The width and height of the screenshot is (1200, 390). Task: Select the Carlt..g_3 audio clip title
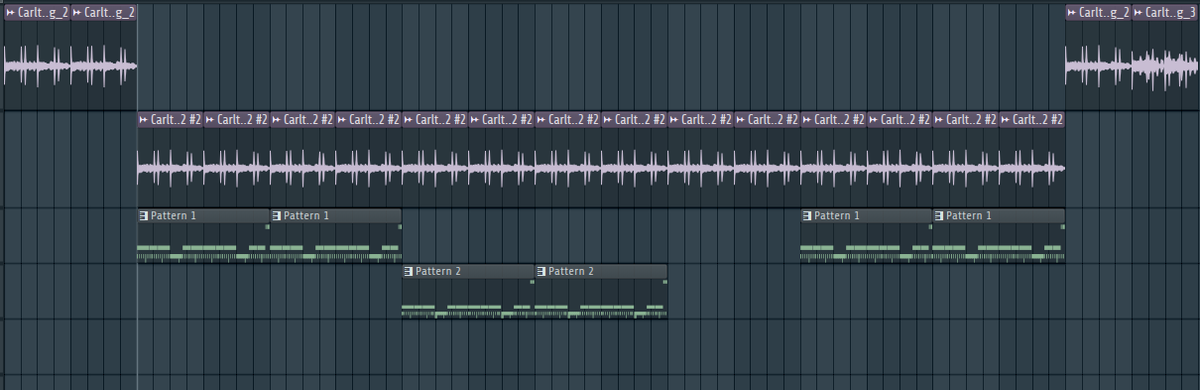click(1170, 13)
